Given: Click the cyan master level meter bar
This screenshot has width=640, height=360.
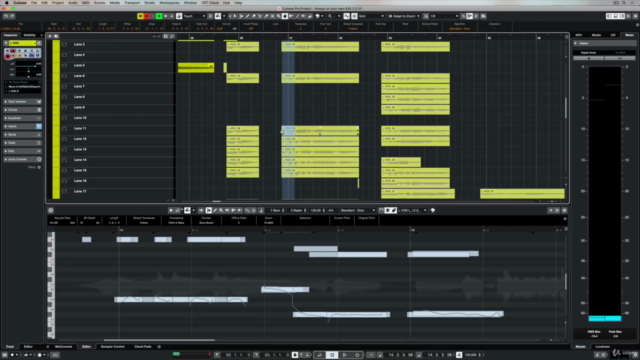Looking at the screenshot, I should pyautogui.click(x=604, y=318).
